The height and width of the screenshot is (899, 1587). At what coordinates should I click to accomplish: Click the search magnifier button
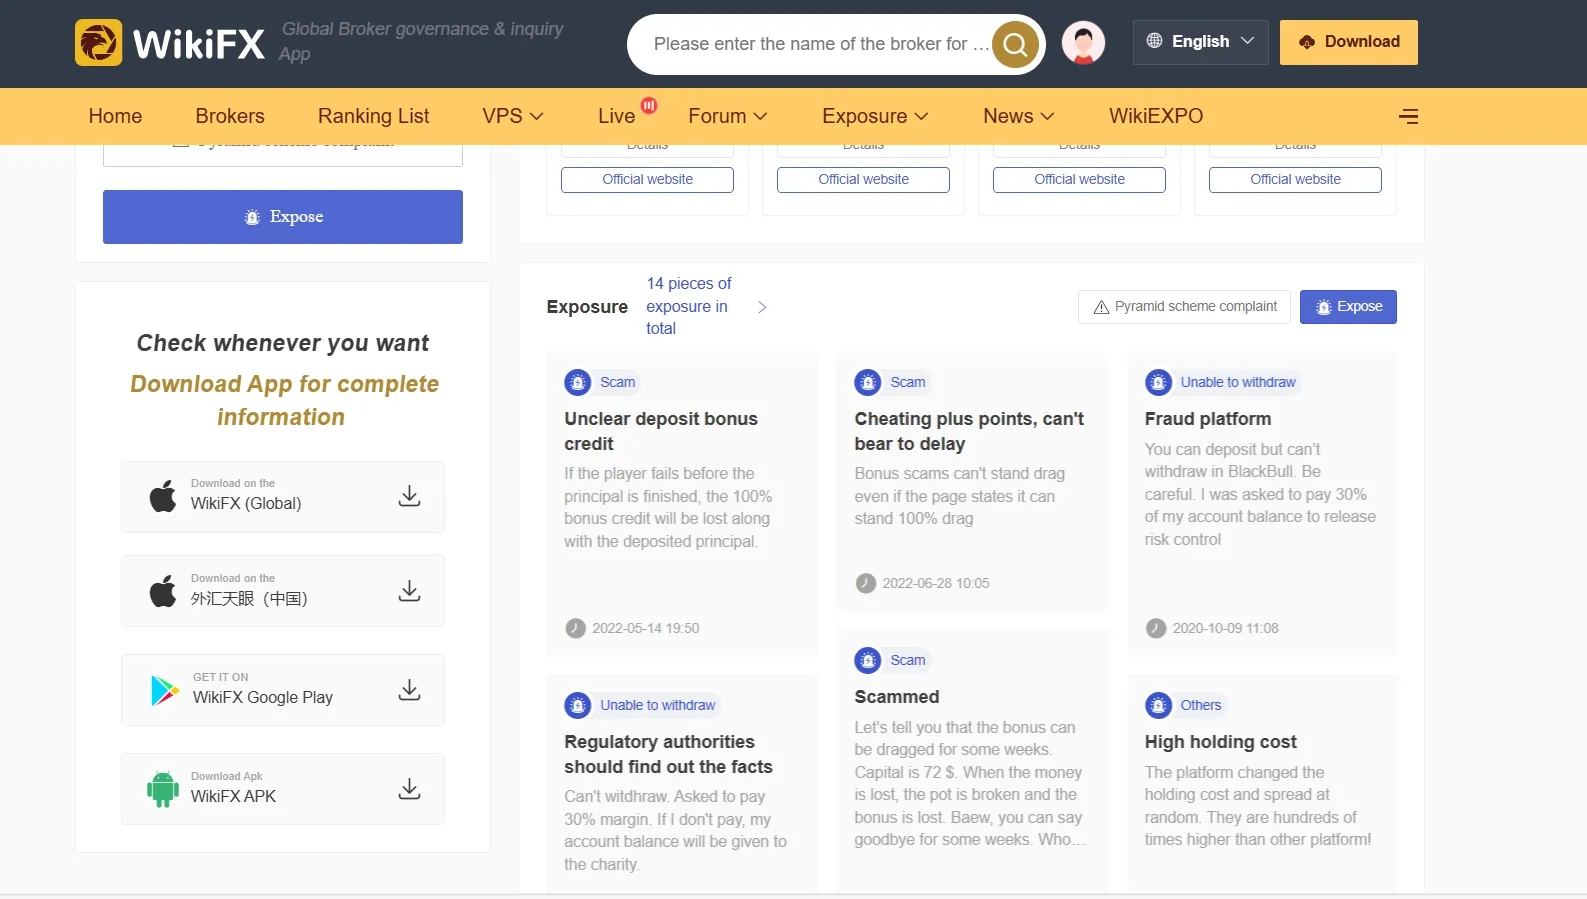click(x=1015, y=44)
